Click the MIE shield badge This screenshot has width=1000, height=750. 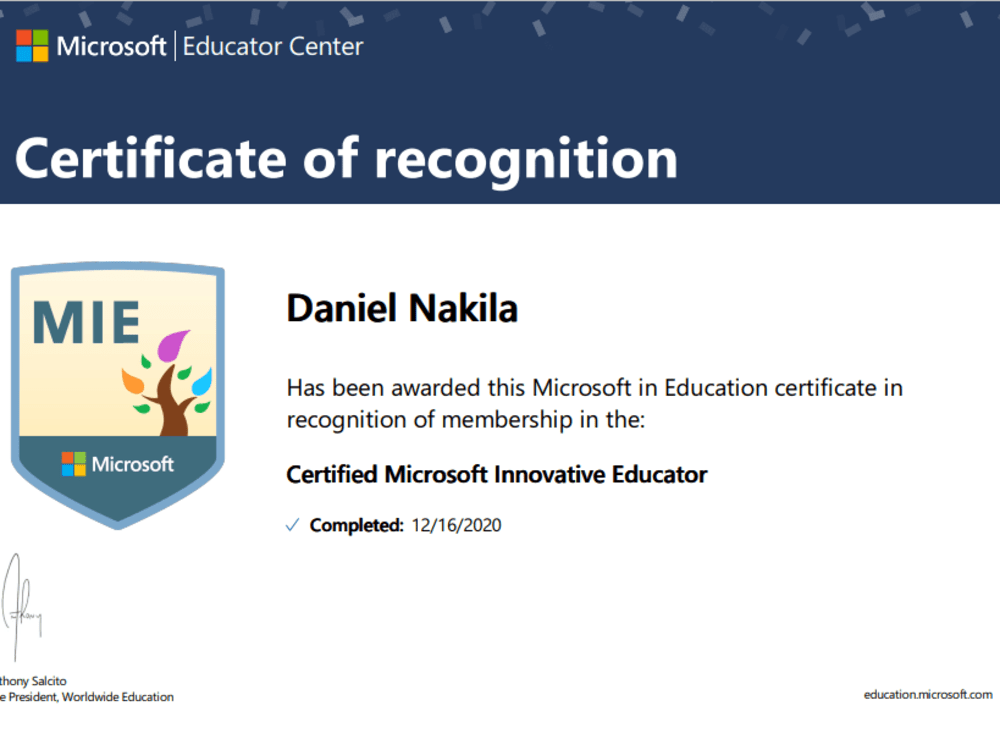118,395
